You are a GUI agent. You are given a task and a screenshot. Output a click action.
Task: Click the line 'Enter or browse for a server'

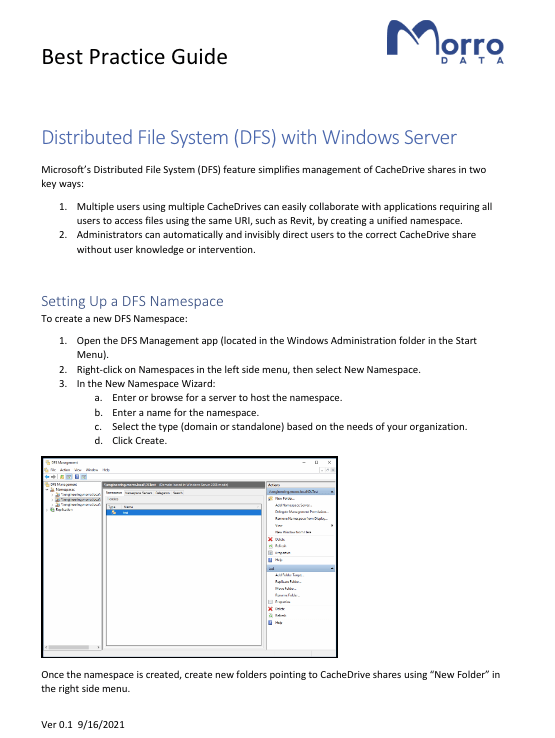point(227,398)
